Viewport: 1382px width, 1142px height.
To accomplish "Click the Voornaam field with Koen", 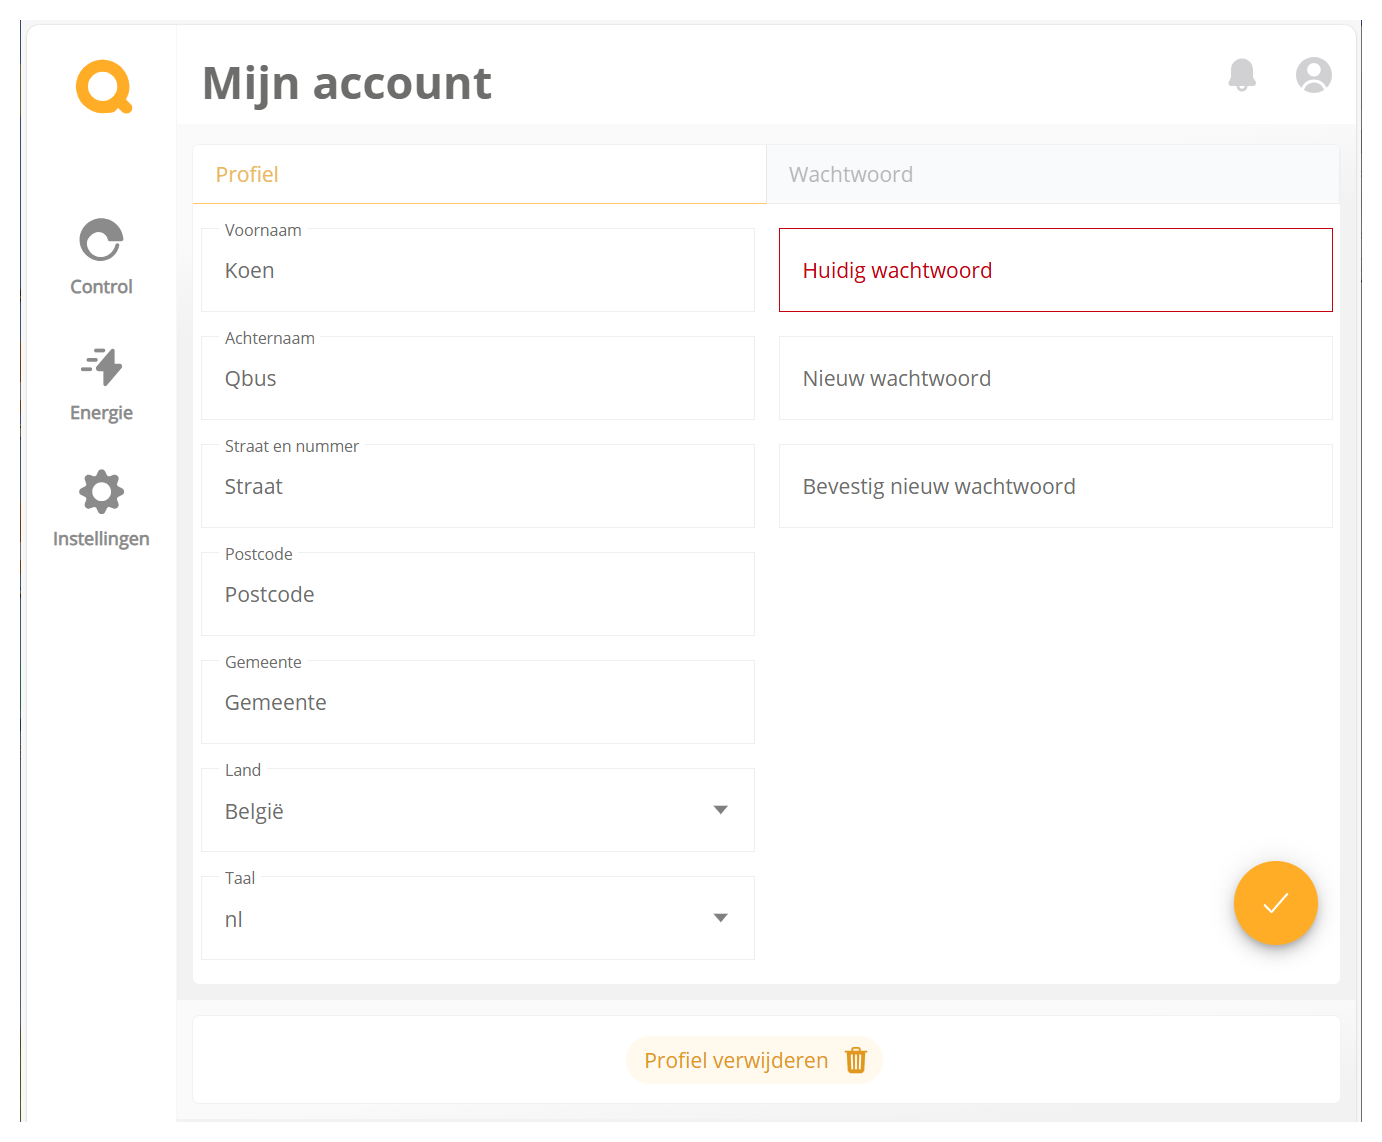I will pos(477,271).
